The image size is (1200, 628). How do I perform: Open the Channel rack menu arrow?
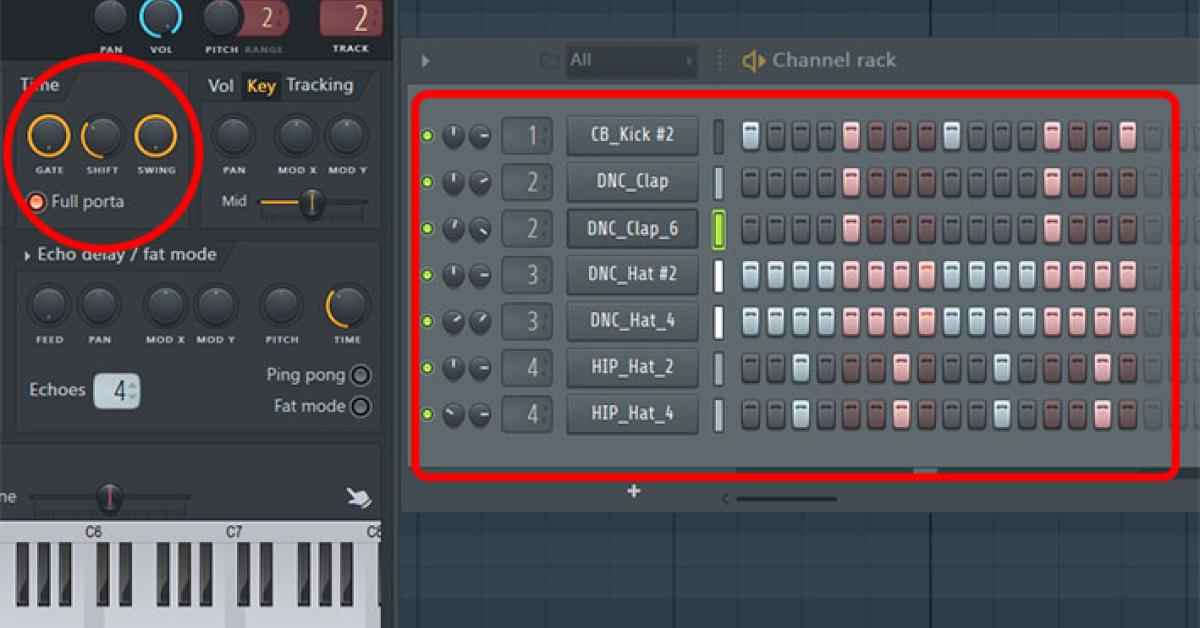click(x=425, y=61)
